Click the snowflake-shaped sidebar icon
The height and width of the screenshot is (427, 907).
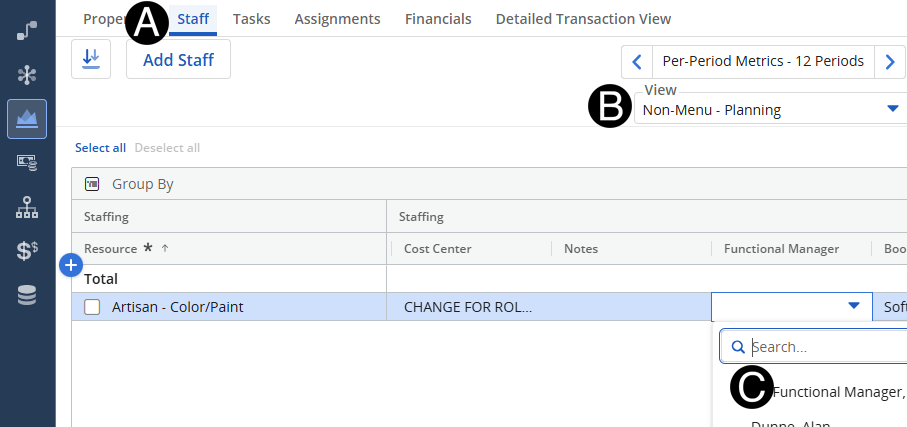tap(28, 74)
